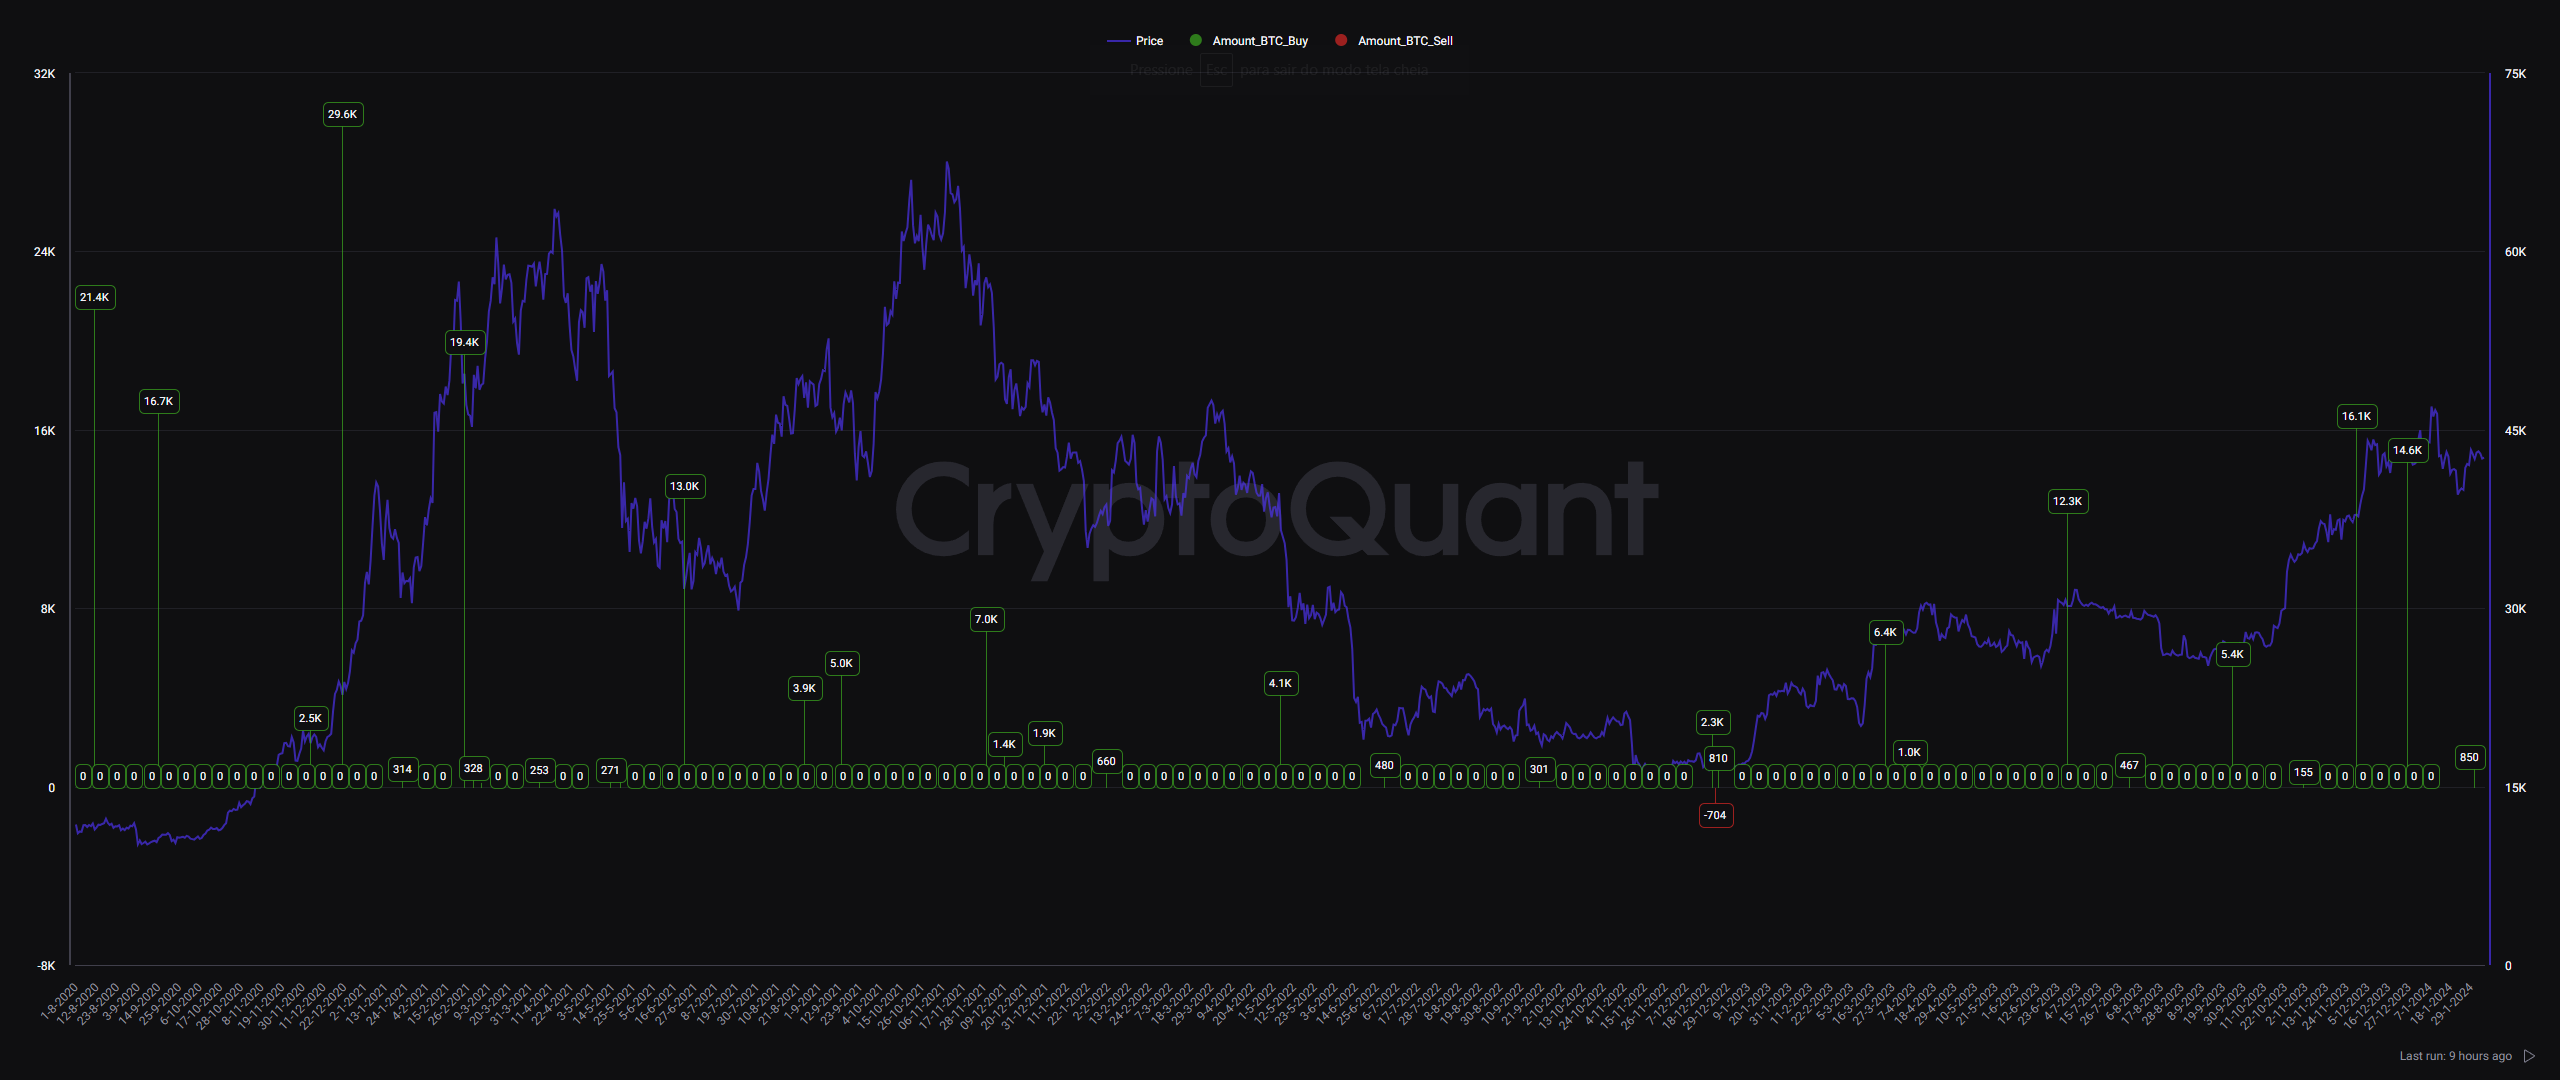The height and width of the screenshot is (1080, 2560).
Task: Select the 155 buy data label
Action: click(2304, 773)
